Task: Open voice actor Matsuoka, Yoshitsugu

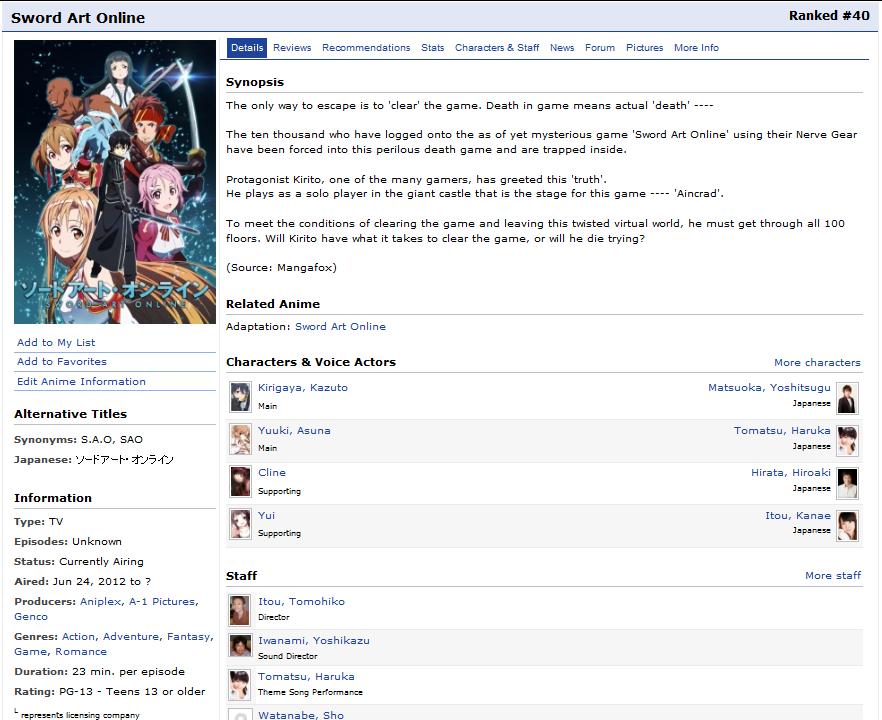Action: [769, 388]
